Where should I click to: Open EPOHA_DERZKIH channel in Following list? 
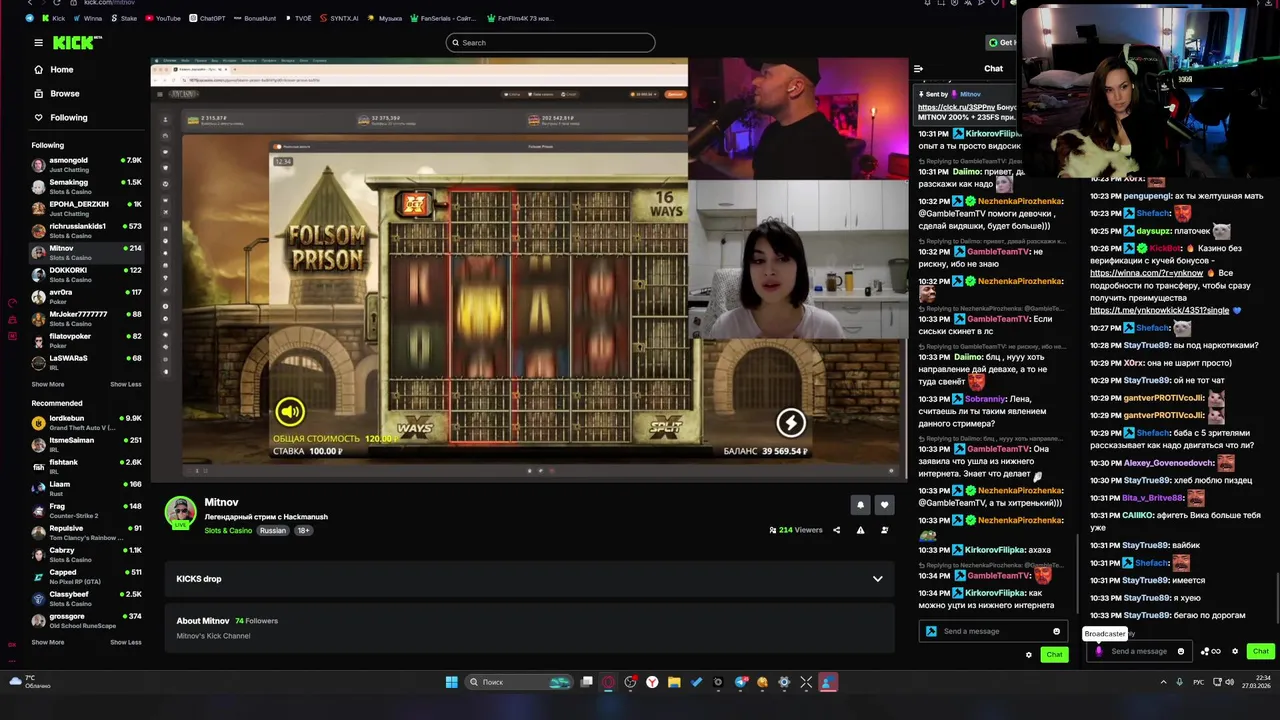[87, 208]
